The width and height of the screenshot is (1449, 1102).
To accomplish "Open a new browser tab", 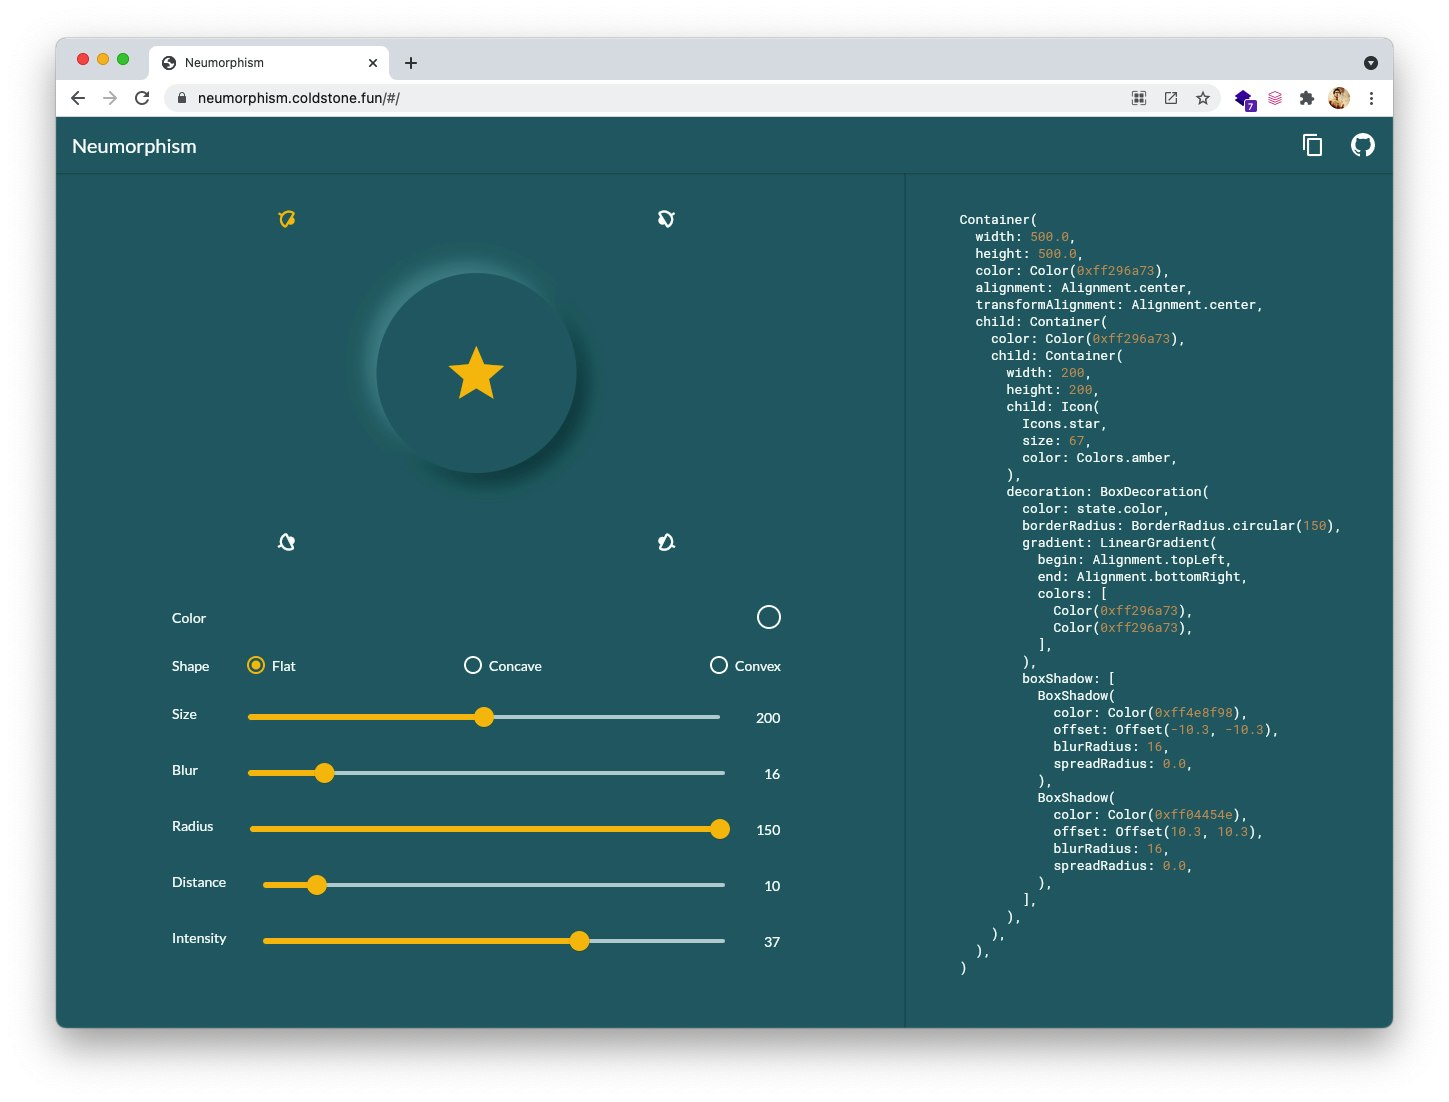I will (x=410, y=62).
